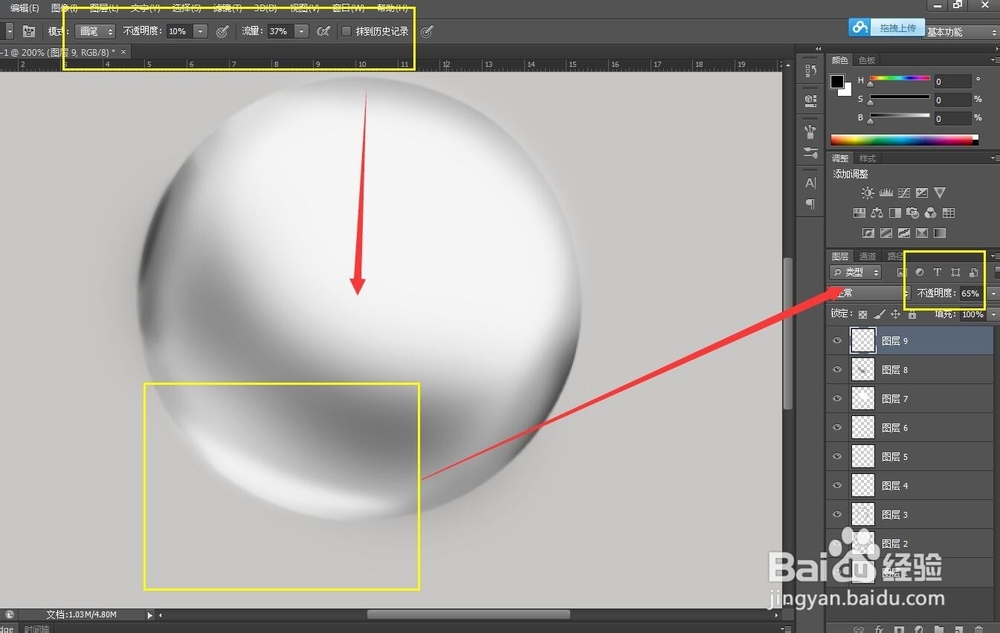Lock transparent pixels (checker icon)
The image size is (1000, 633).
[862, 314]
